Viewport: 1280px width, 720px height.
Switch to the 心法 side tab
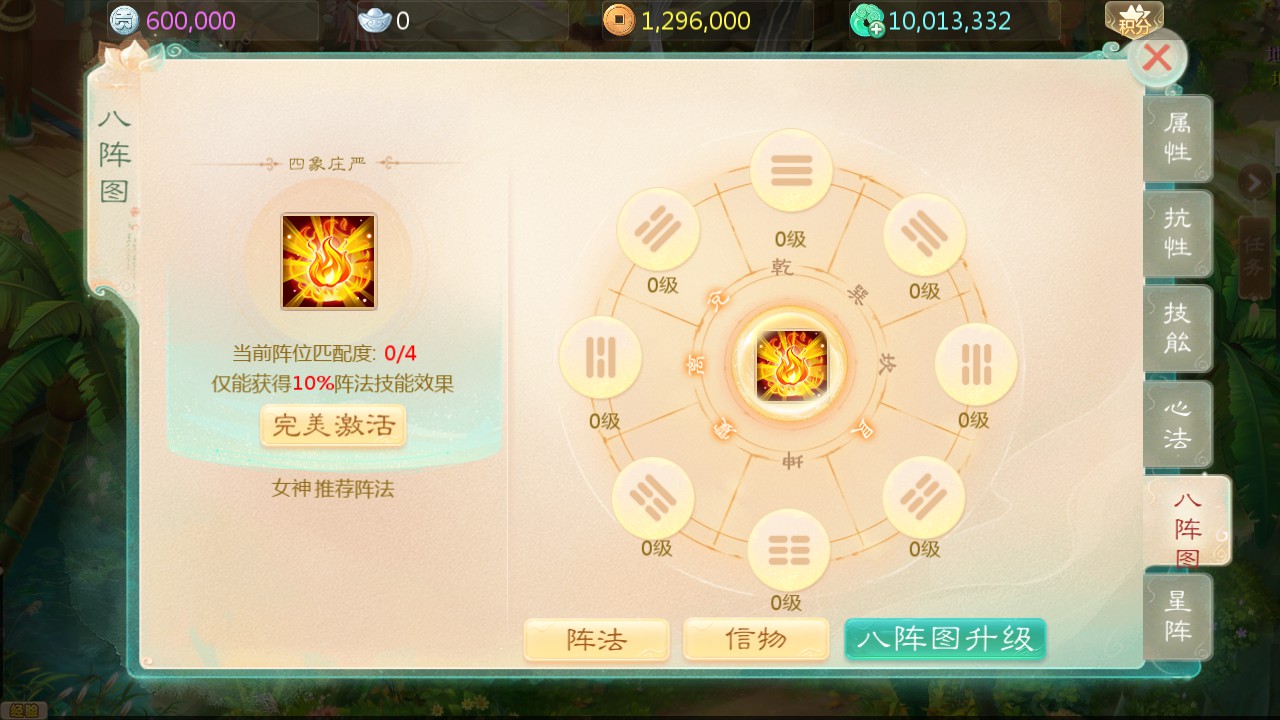[x=1178, y=424]
